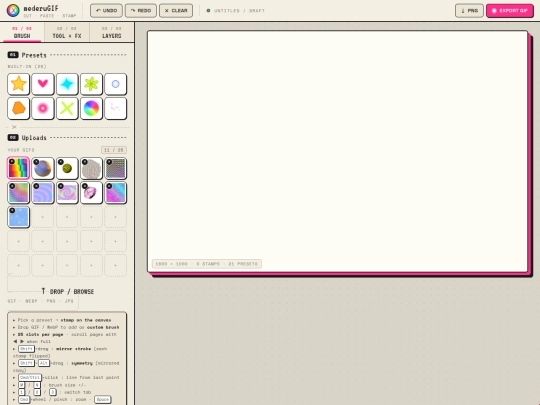Click the Export GIF button
The image size is (540, 405).
point(510,11)
